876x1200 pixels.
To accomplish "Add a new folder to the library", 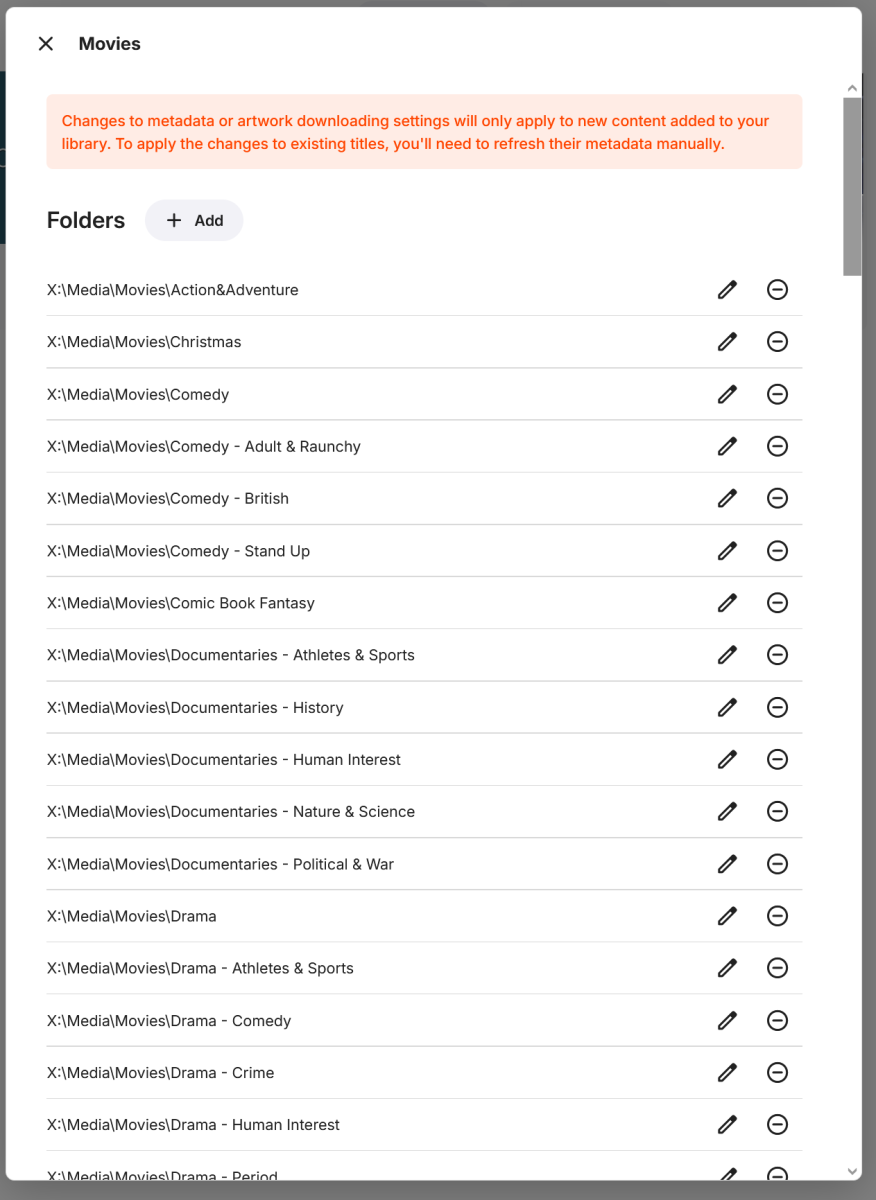I will click(194, 220).
